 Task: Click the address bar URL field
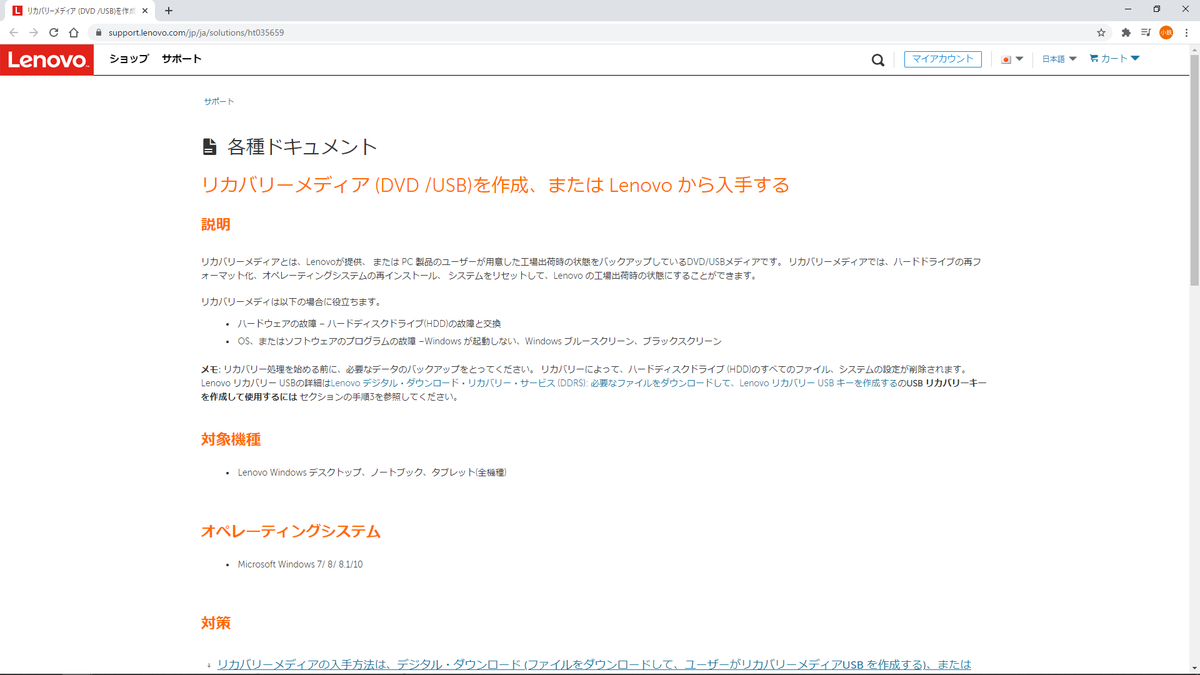pos(590,32)
